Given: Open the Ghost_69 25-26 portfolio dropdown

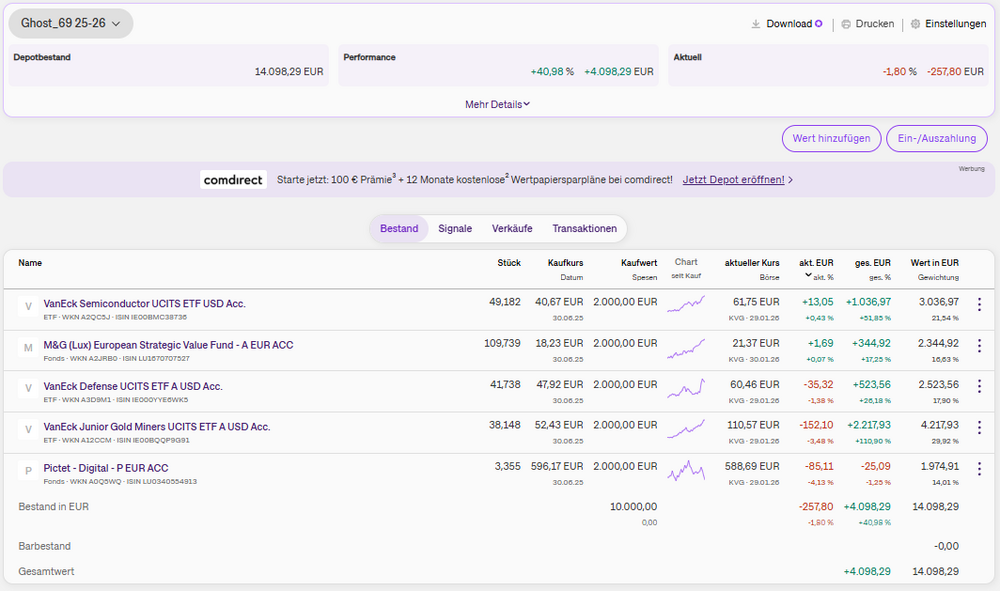Looking at the screenshot, I should [70, 23].
